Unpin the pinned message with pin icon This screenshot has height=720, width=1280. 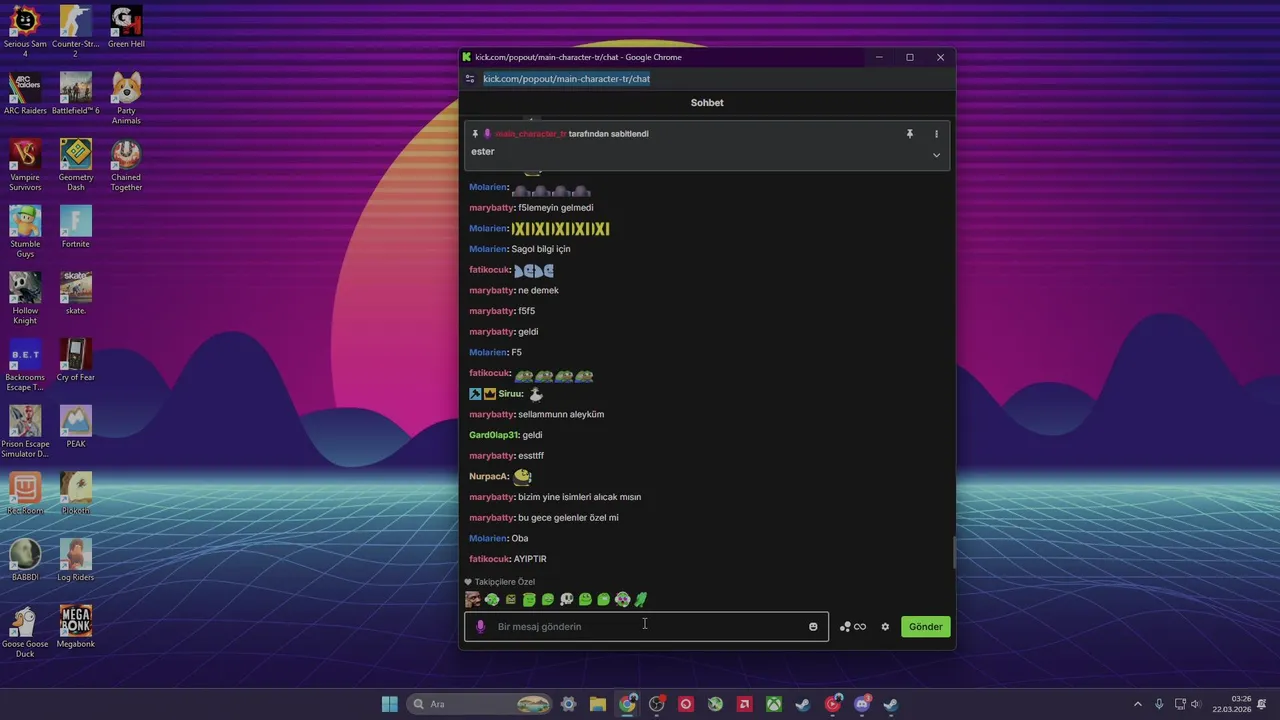910,134
